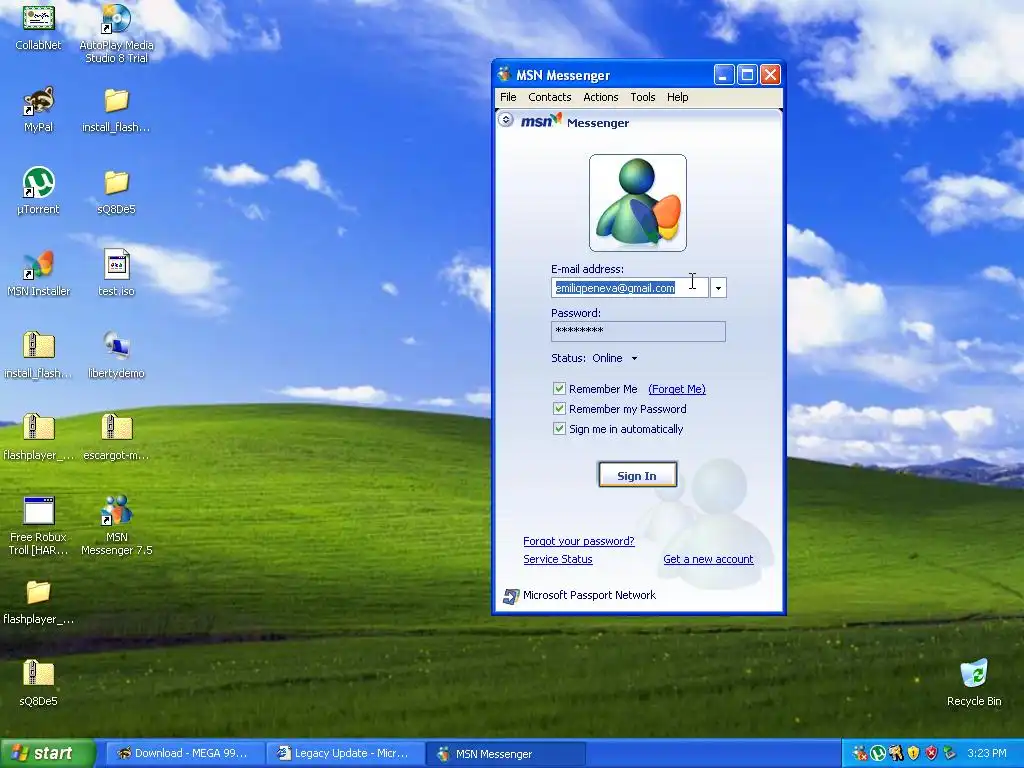Open the Service Status link

click(x=558, y=560)
